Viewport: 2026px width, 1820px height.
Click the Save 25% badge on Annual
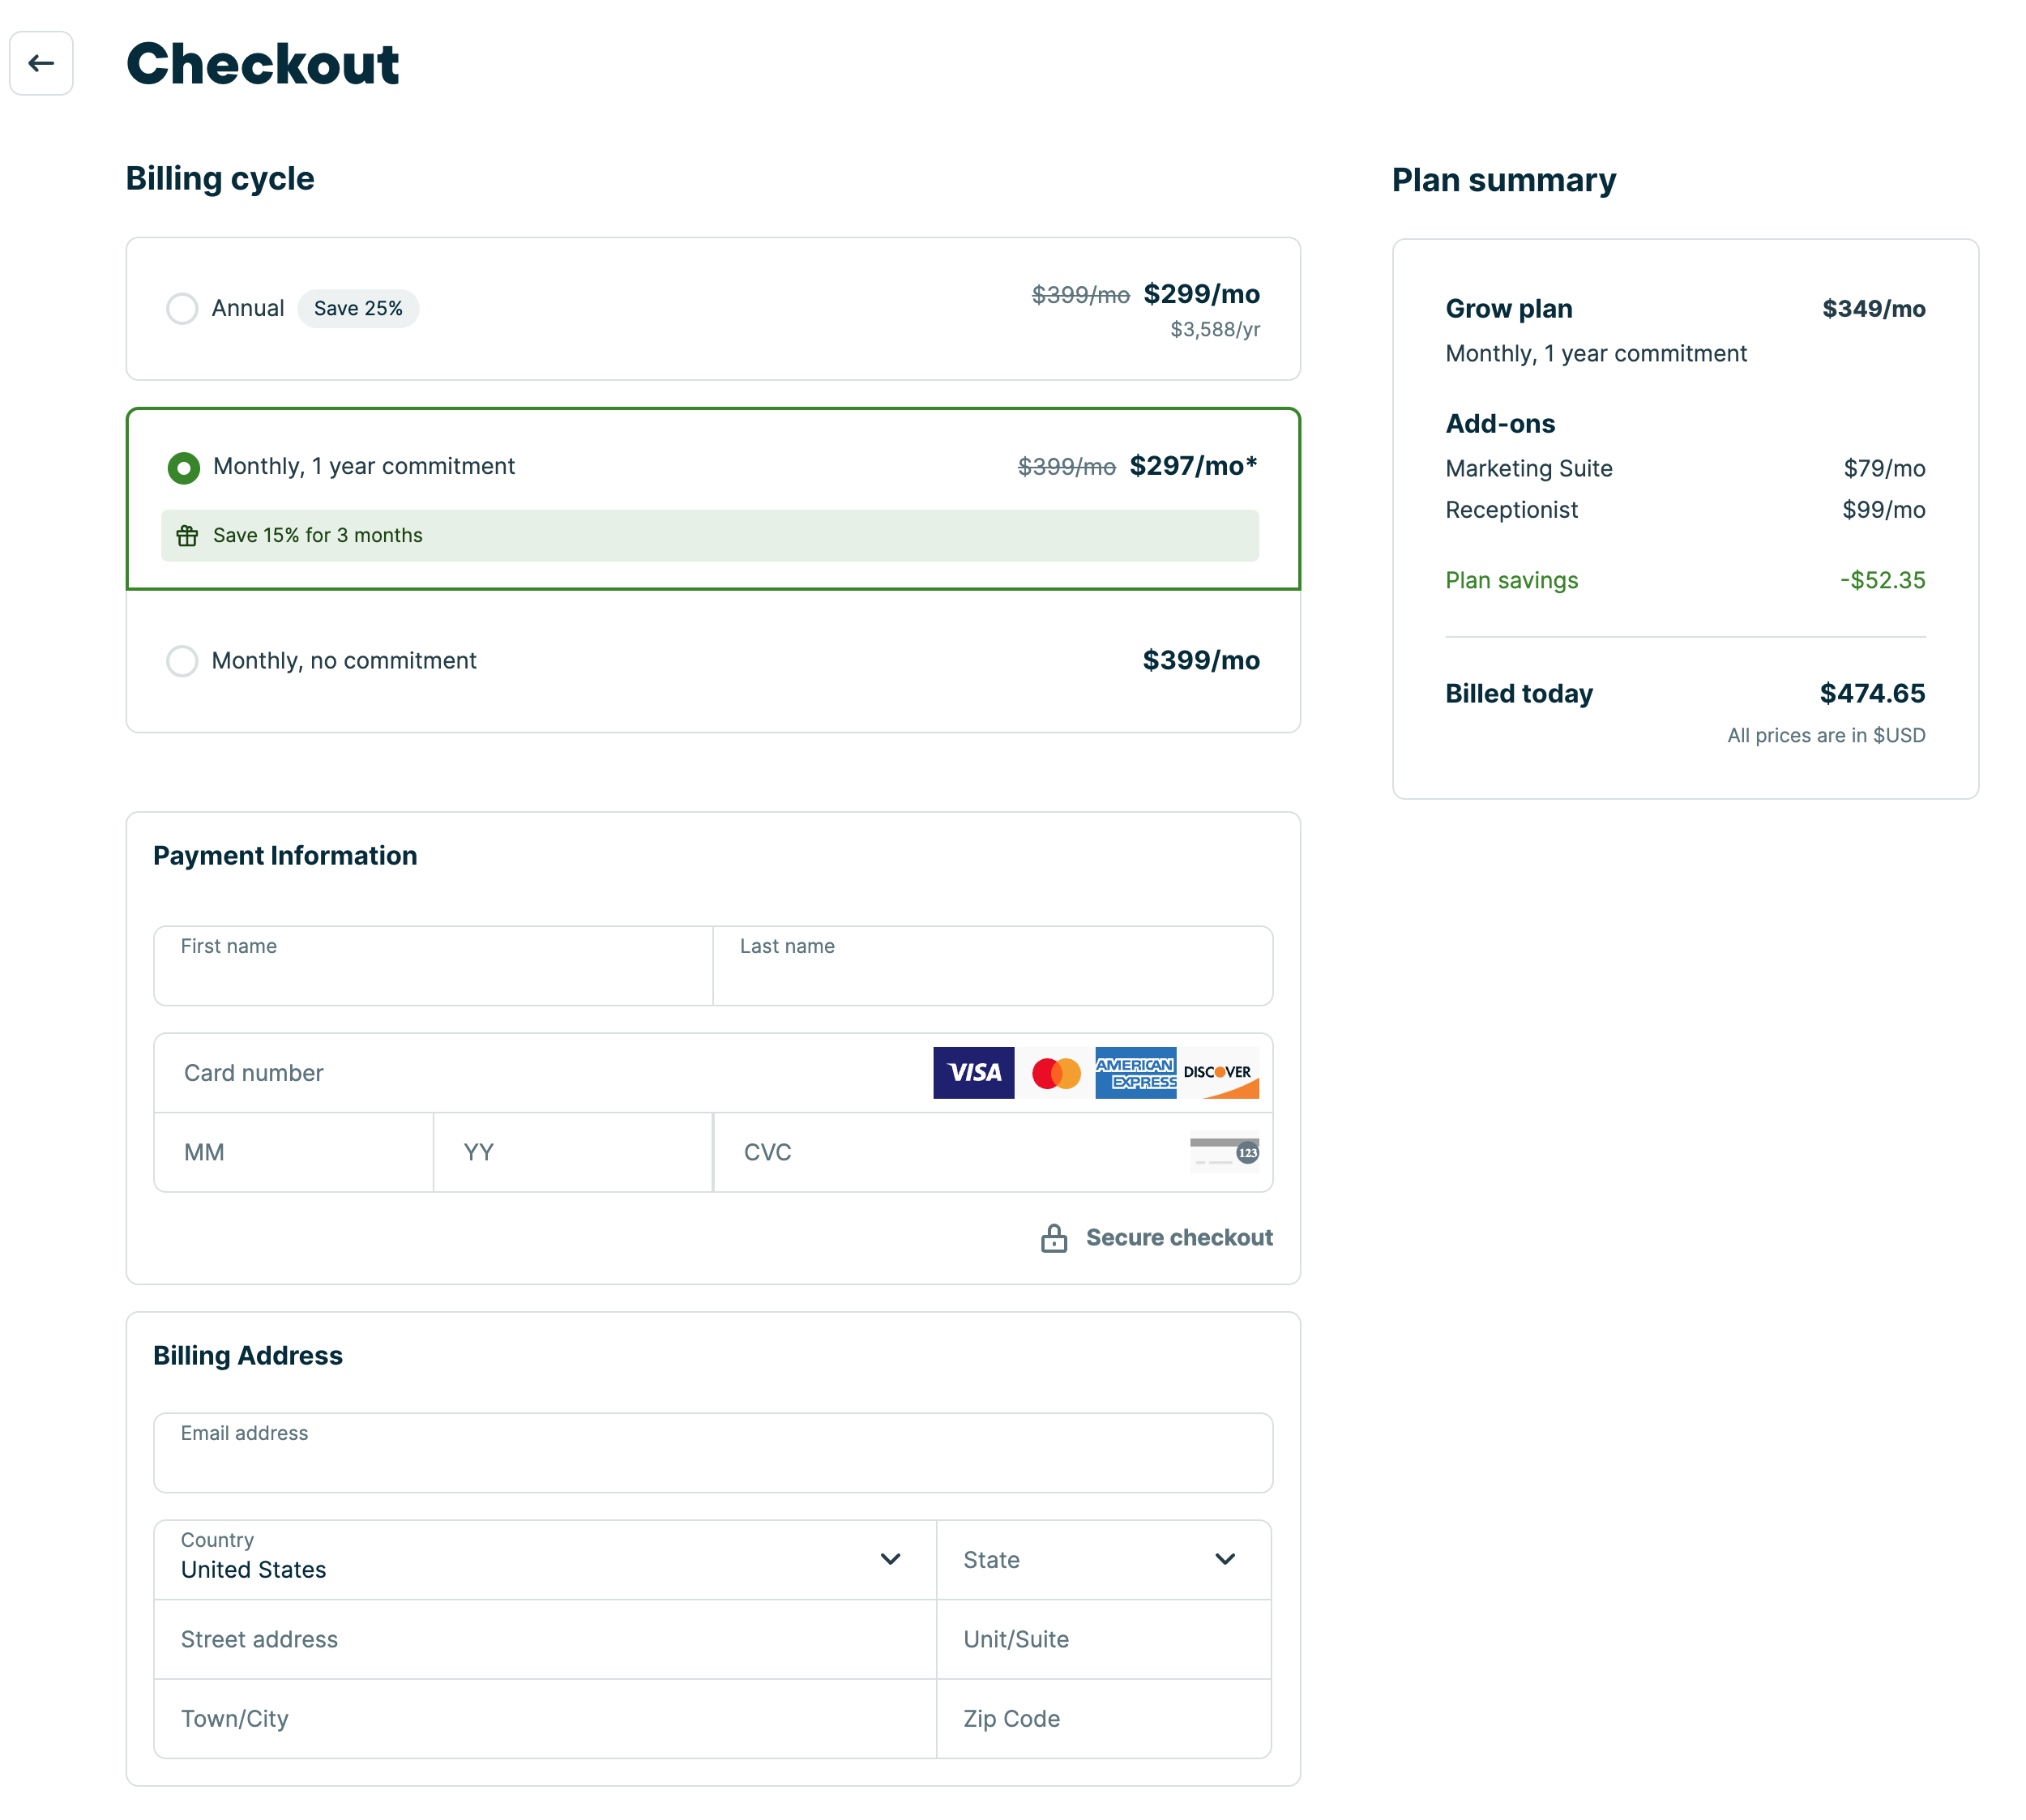pos(358,308)
